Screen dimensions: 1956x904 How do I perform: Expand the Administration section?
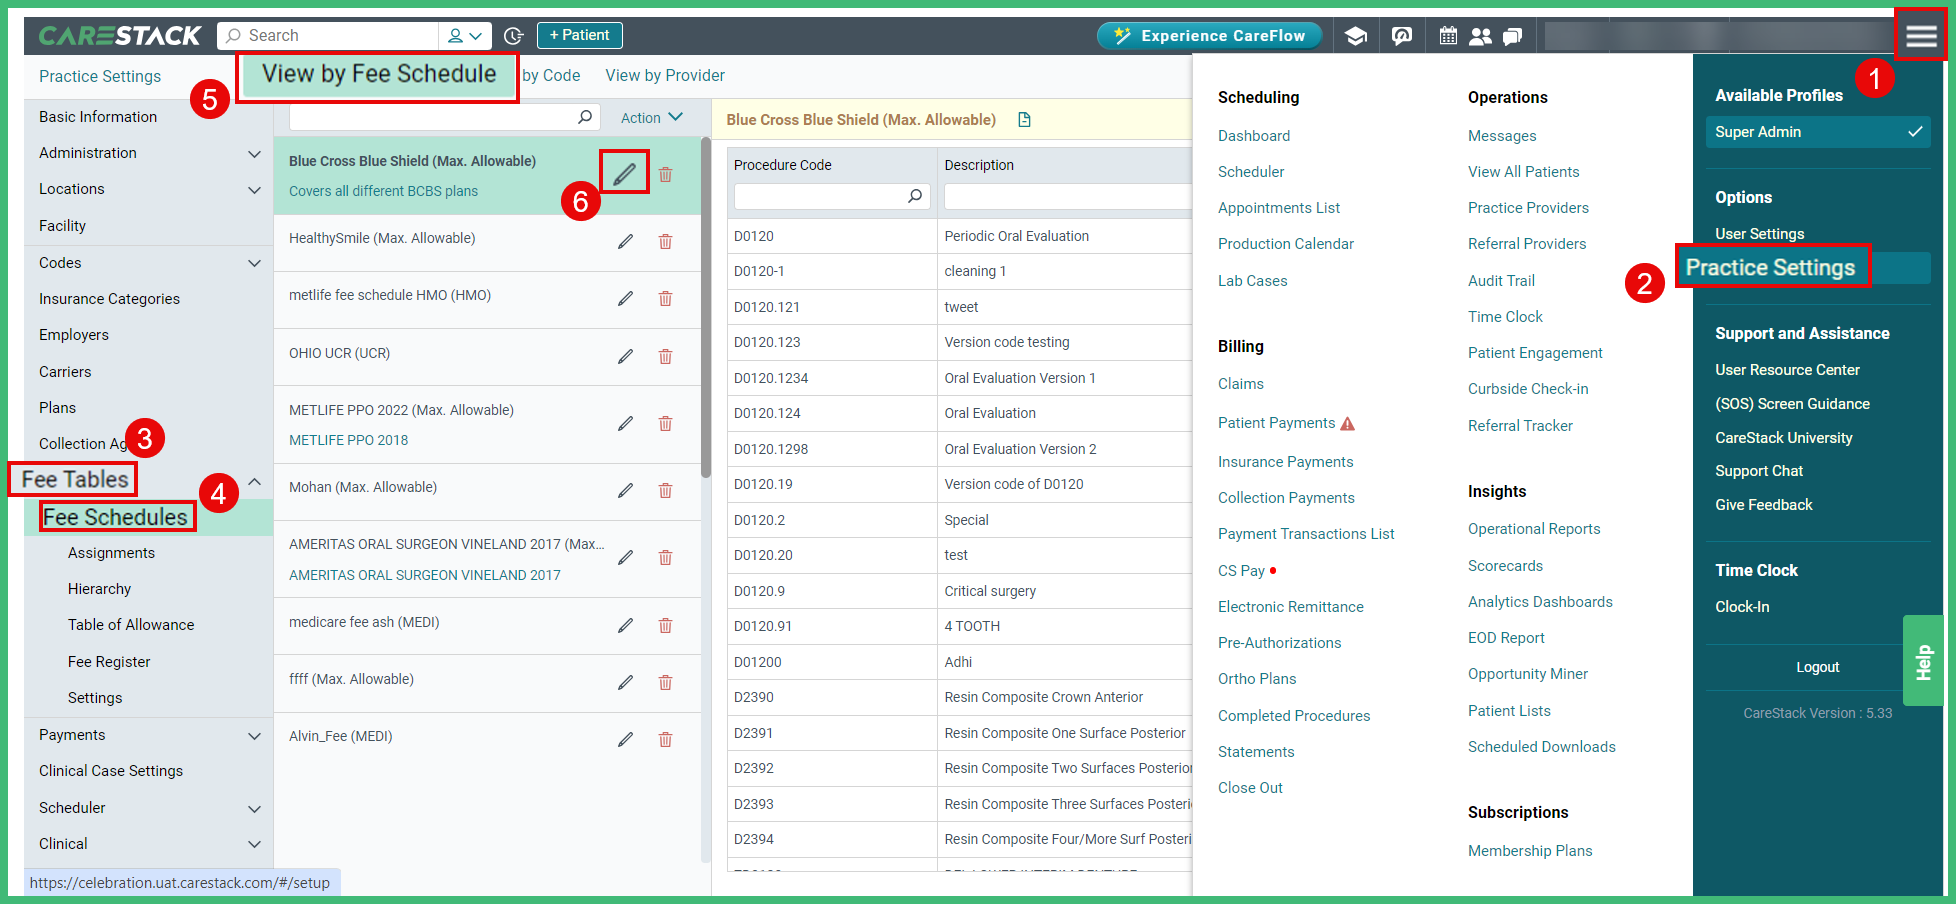click(x=254, y=153)
